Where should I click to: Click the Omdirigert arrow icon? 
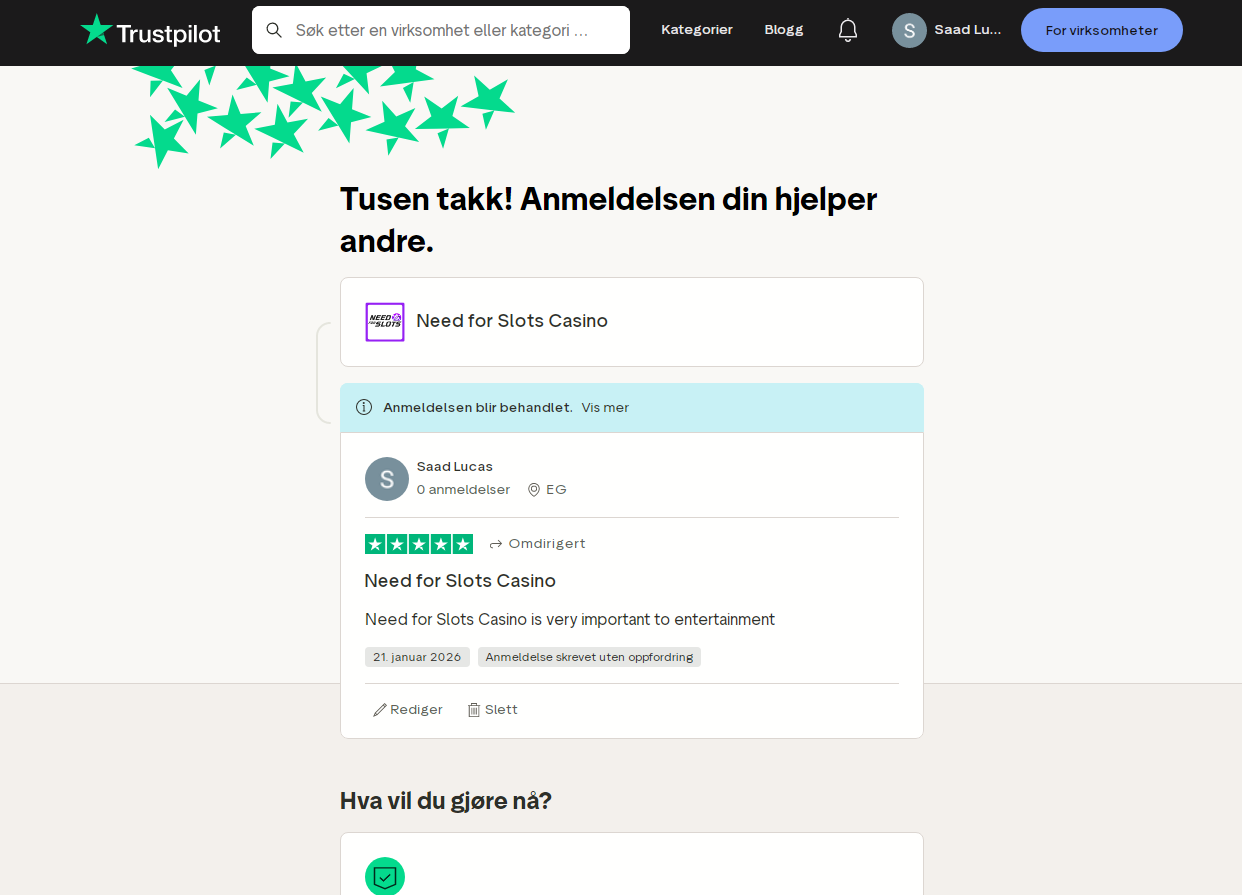click(x=496, y=544)
